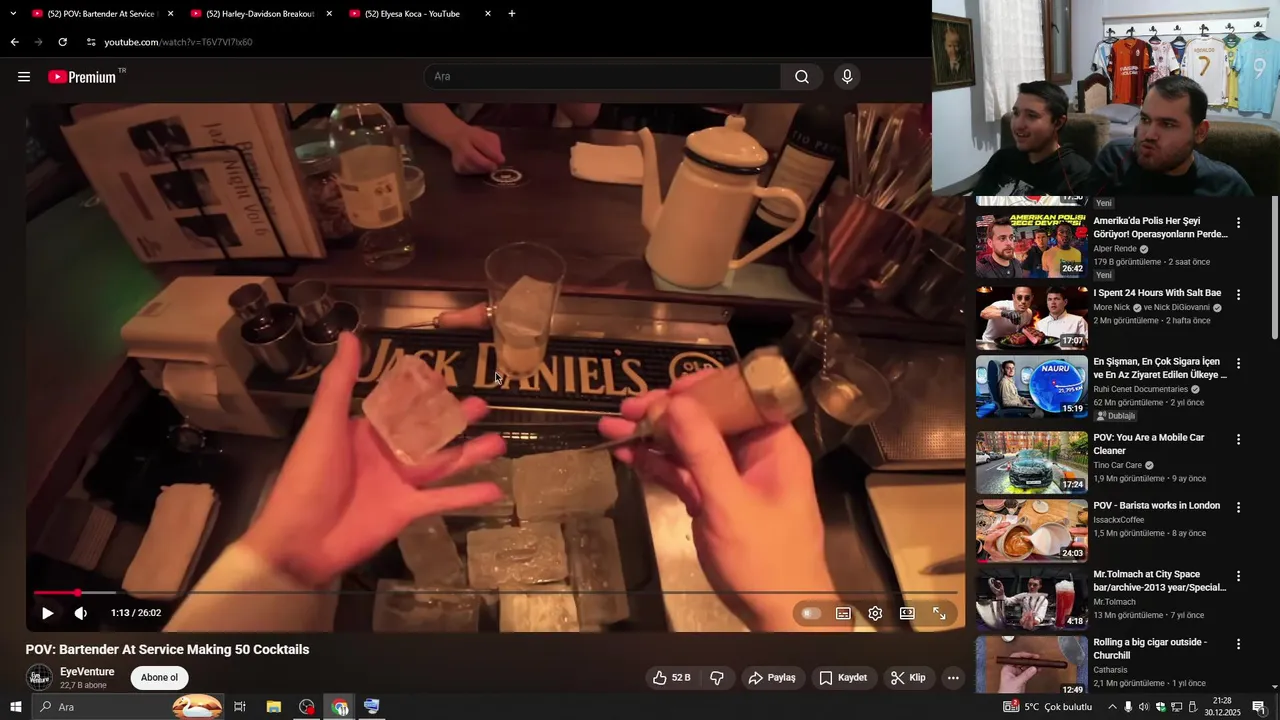The image size is (1280, 720).
Task: Switch the player to theater mode
Action: coord(907,613)
